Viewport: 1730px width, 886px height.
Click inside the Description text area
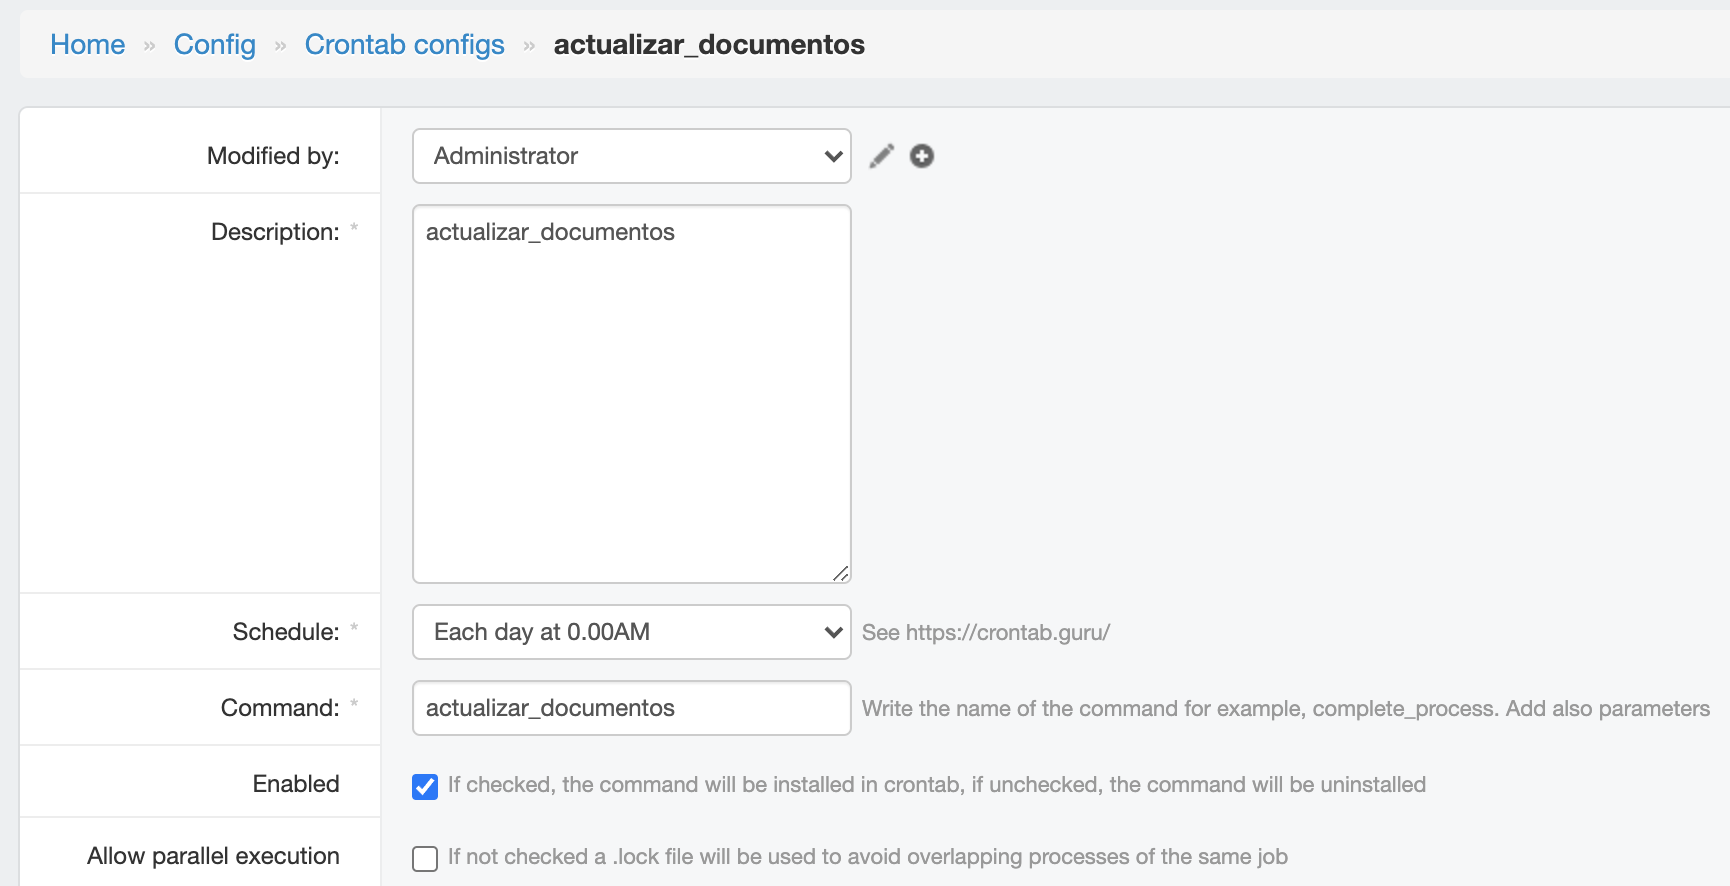(x=631, y=400)
